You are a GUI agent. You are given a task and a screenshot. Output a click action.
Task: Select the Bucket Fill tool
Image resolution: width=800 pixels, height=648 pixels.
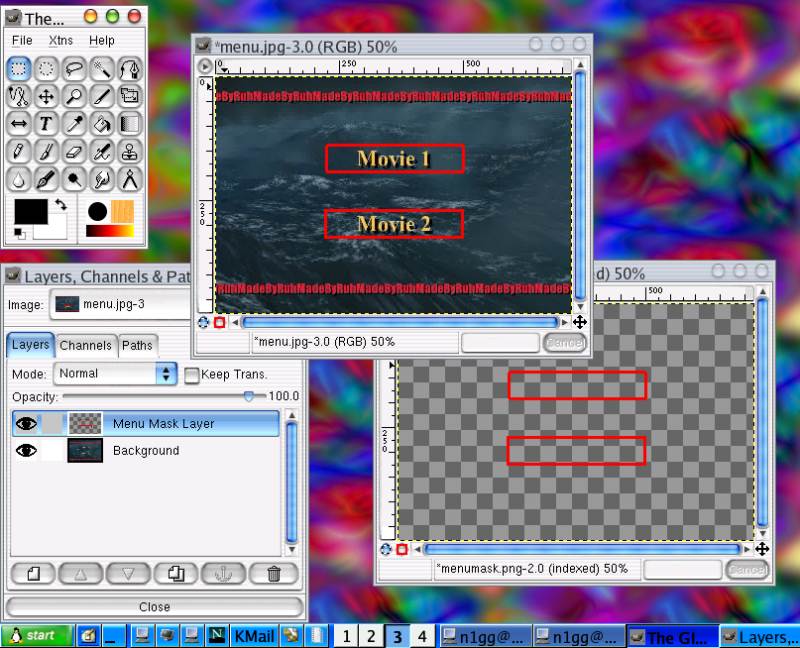pyautogui.click(x=102, y=123)
